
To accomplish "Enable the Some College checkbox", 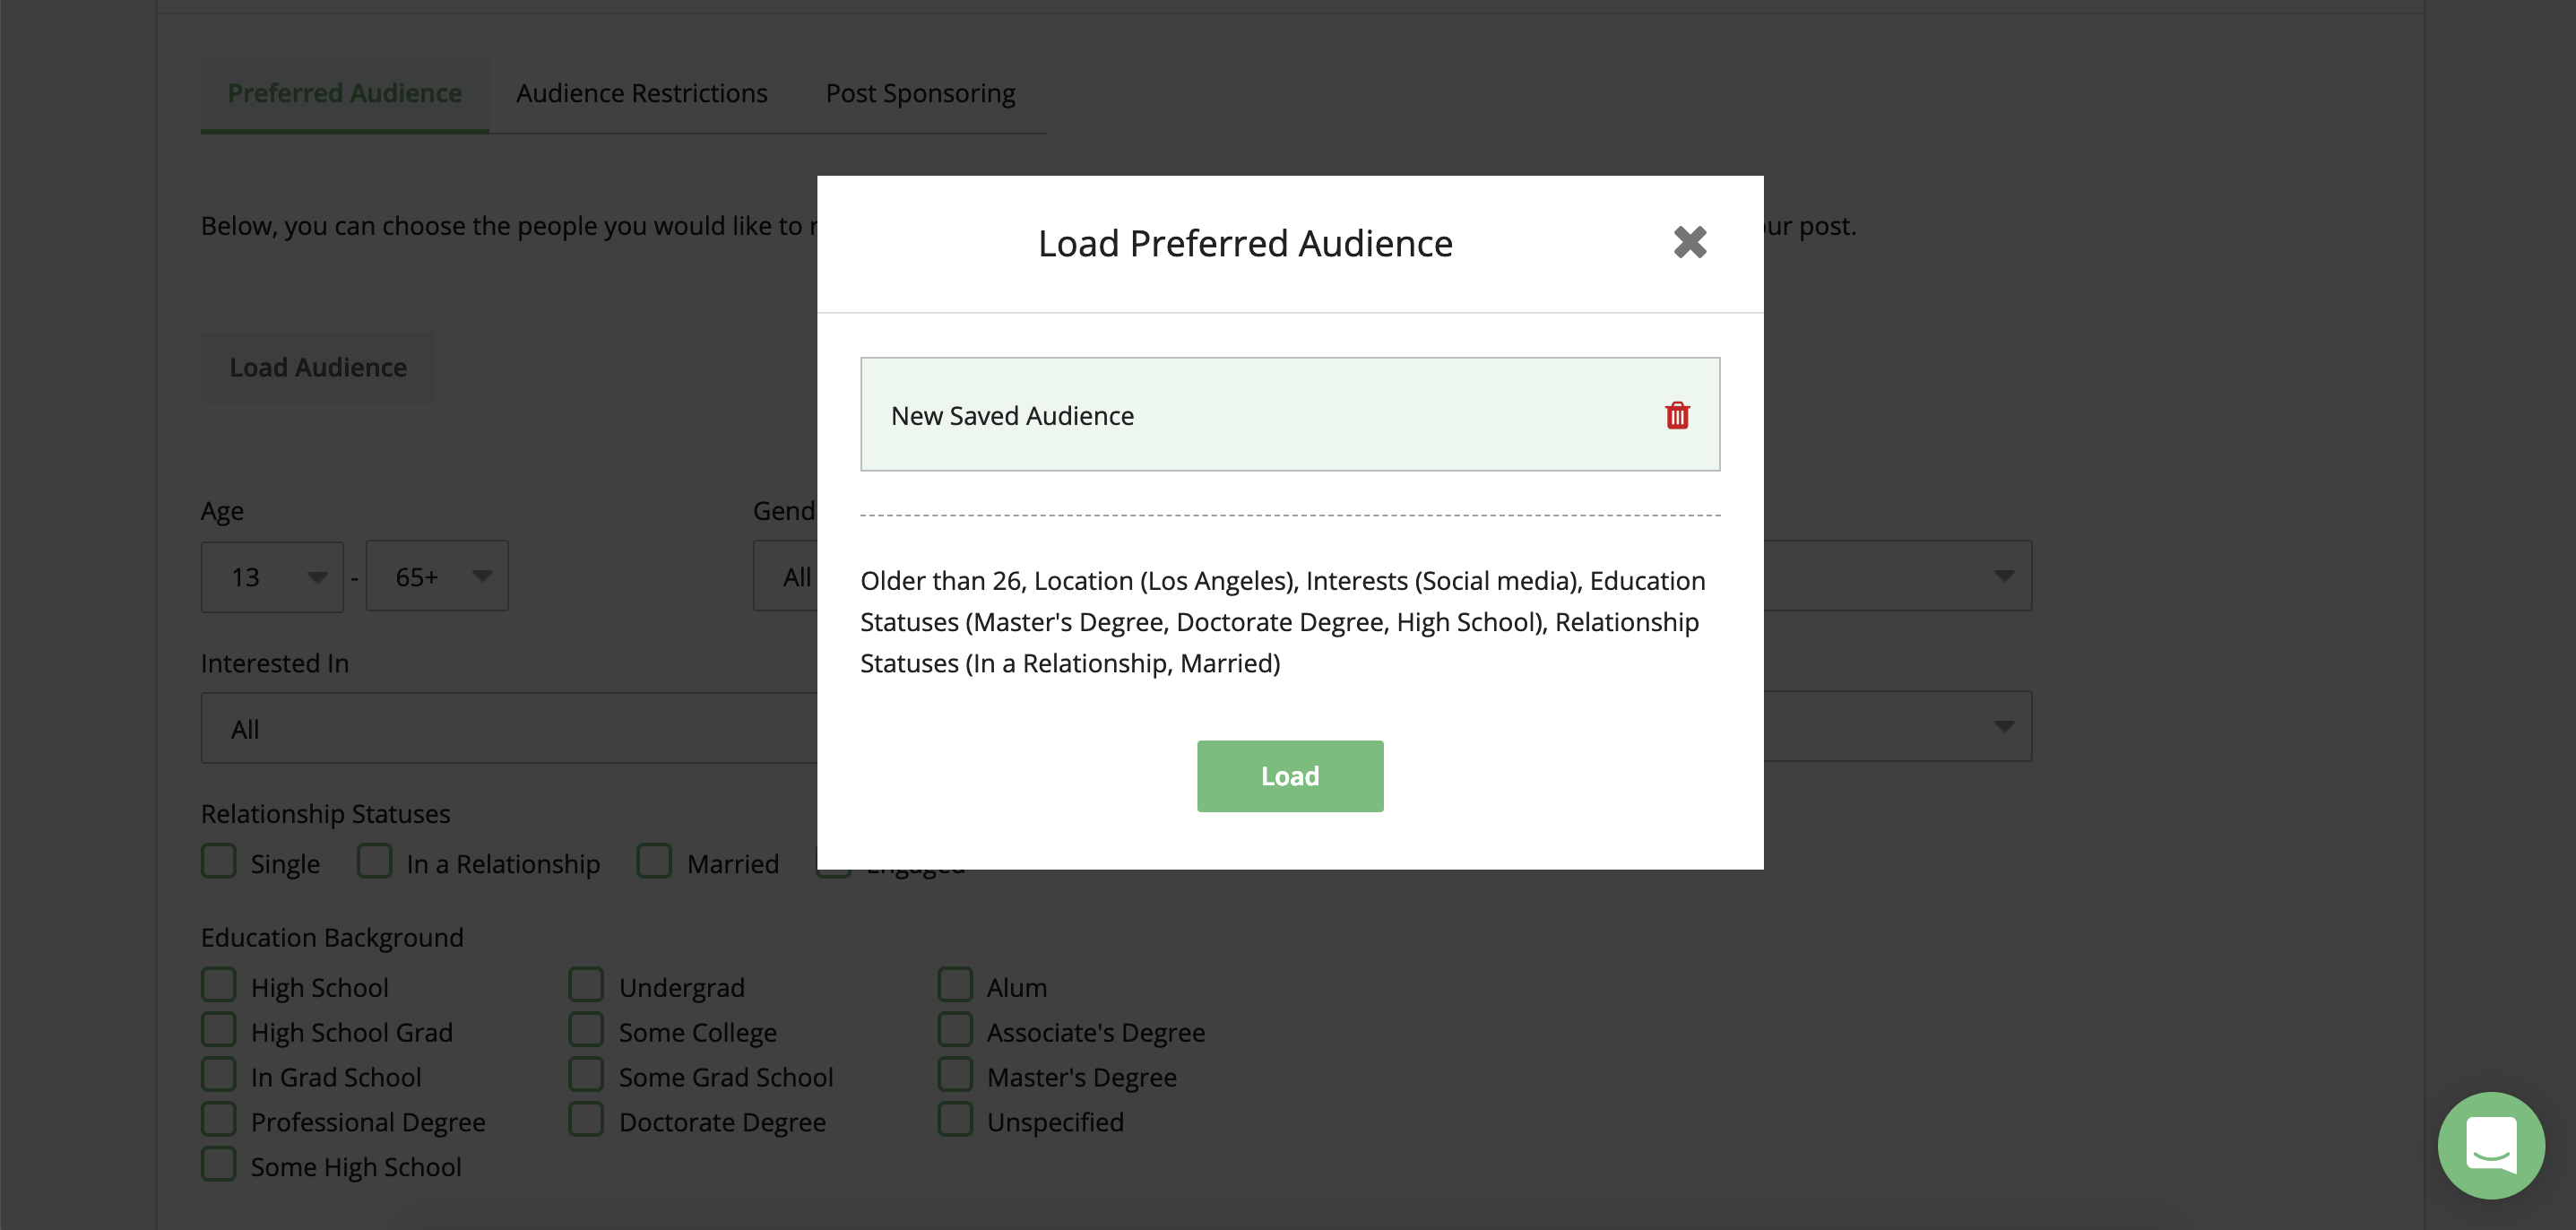I will 585,1029.
